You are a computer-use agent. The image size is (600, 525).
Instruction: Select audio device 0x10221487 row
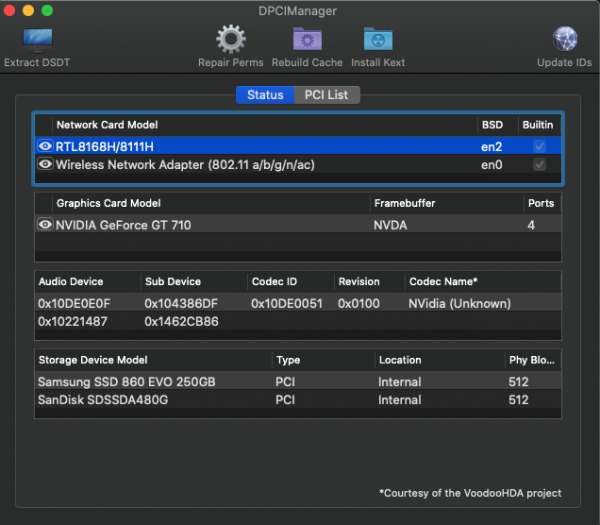click(x=73, y=322)
